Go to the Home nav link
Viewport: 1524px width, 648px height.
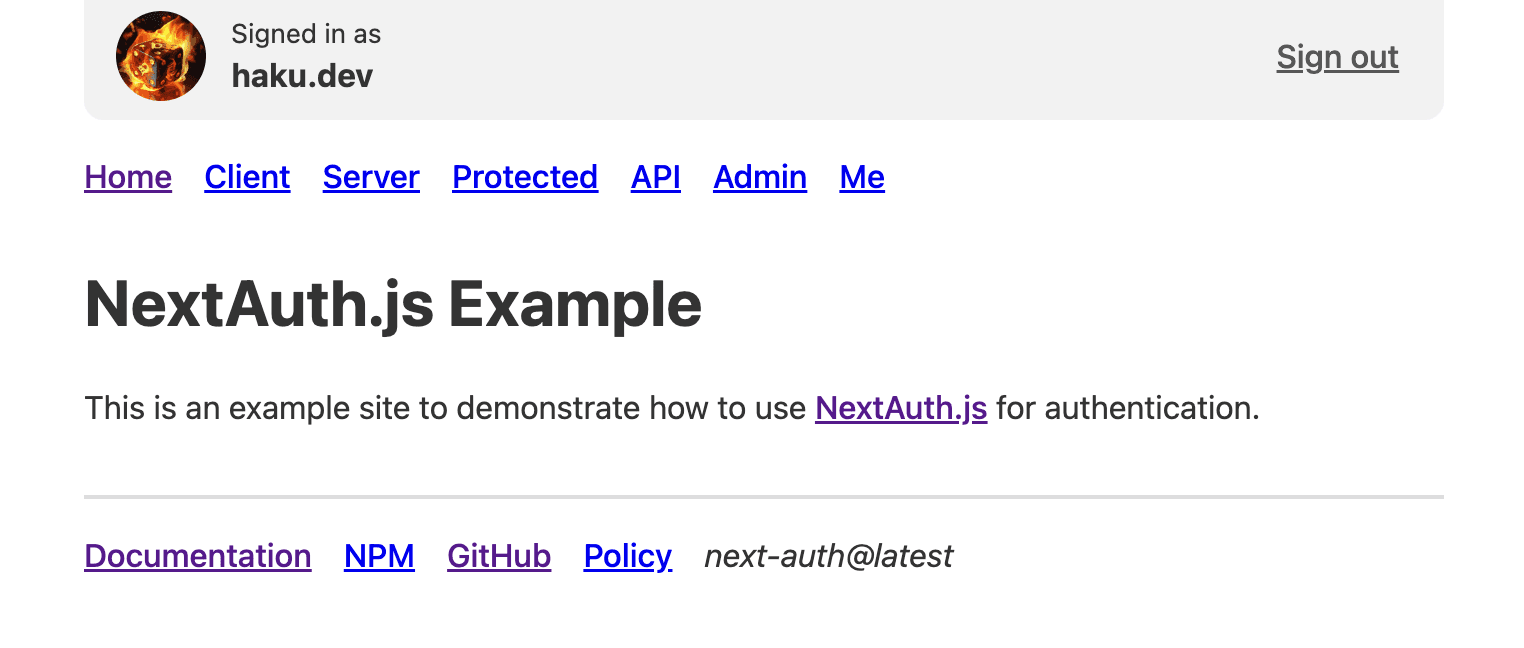[x=128, y=177]
